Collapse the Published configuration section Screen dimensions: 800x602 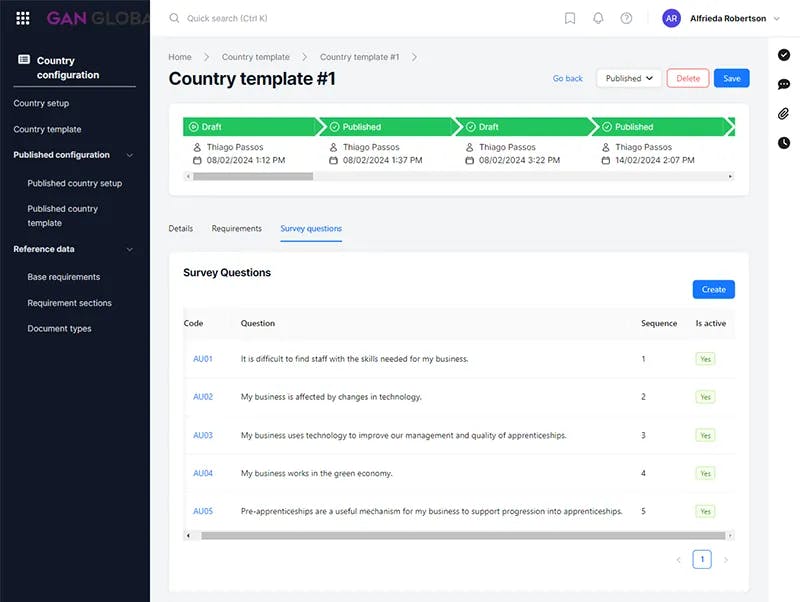click(x=130, y=155)
